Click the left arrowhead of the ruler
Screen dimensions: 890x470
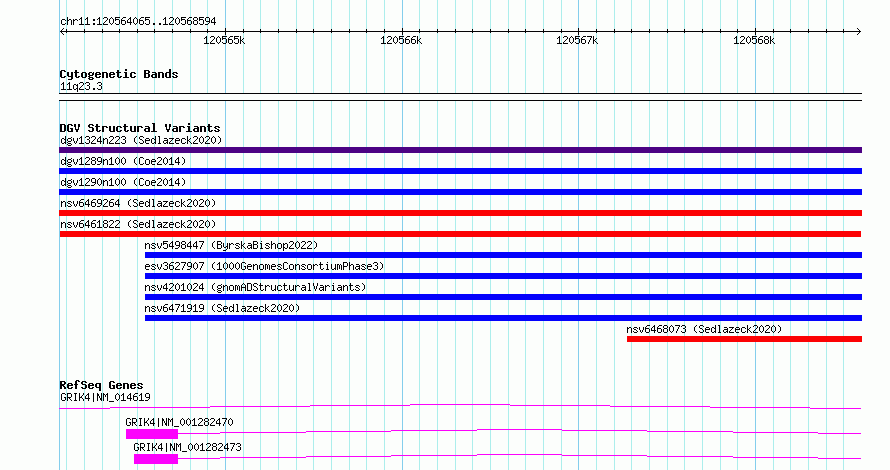[62, 32]
